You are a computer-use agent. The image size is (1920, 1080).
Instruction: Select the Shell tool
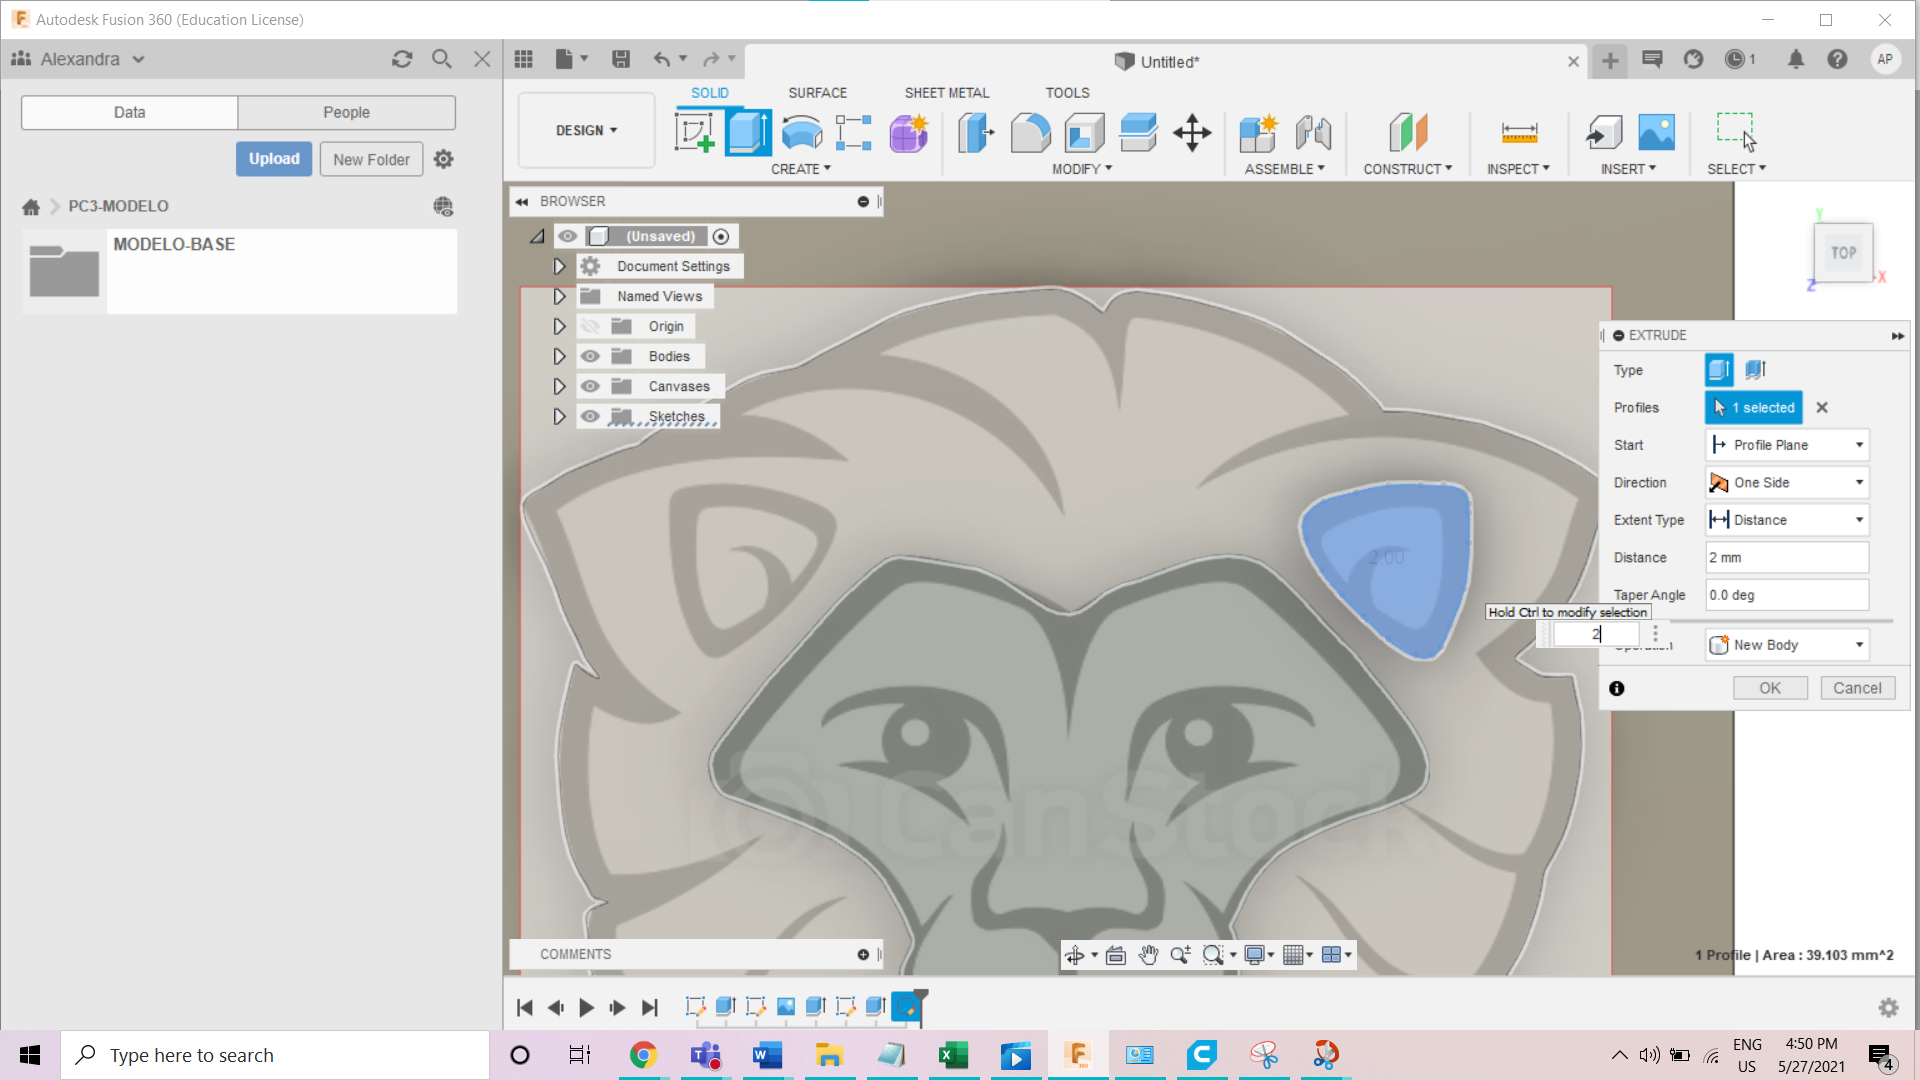click(x=1084, y=132)
